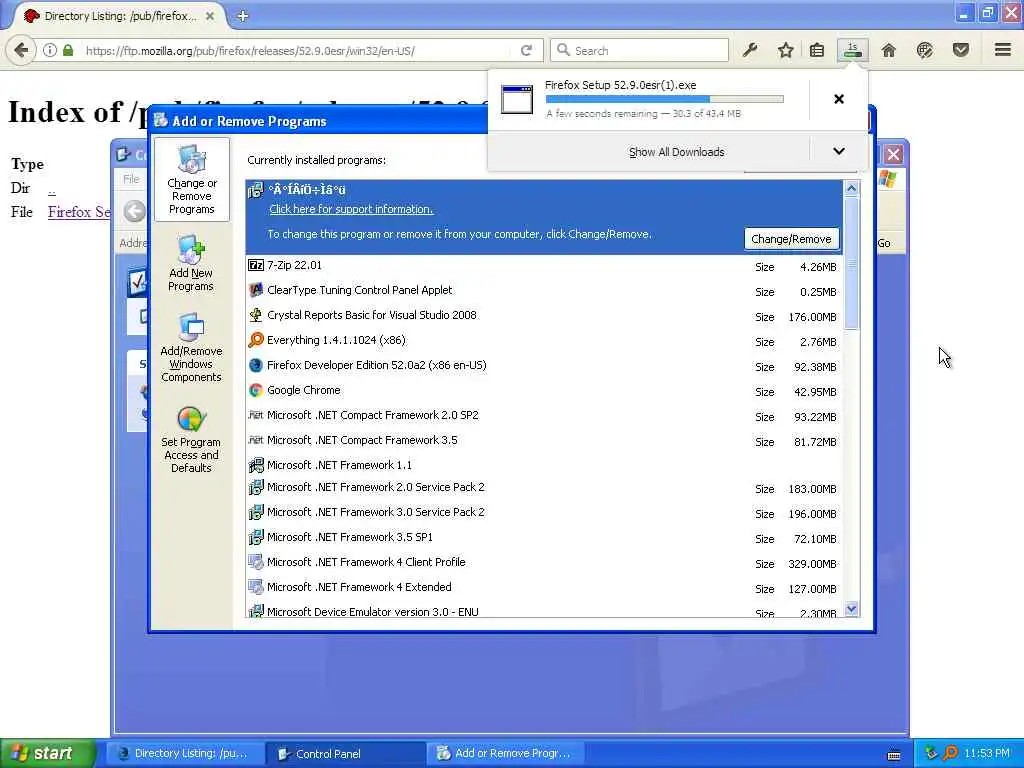The image size is (1024, 768).
Task: Select Microsoft .NET Framework 3.5 SP1 row
Action: click(544, 537)
